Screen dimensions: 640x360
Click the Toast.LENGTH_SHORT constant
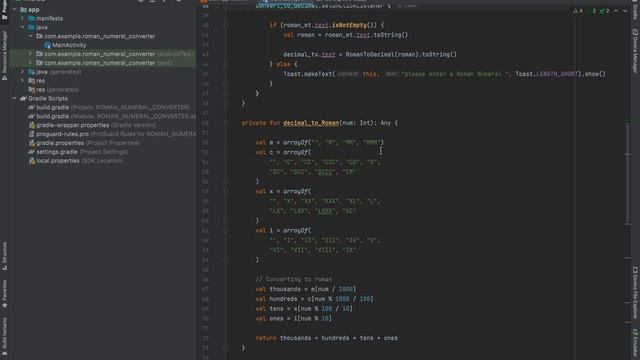548,74
